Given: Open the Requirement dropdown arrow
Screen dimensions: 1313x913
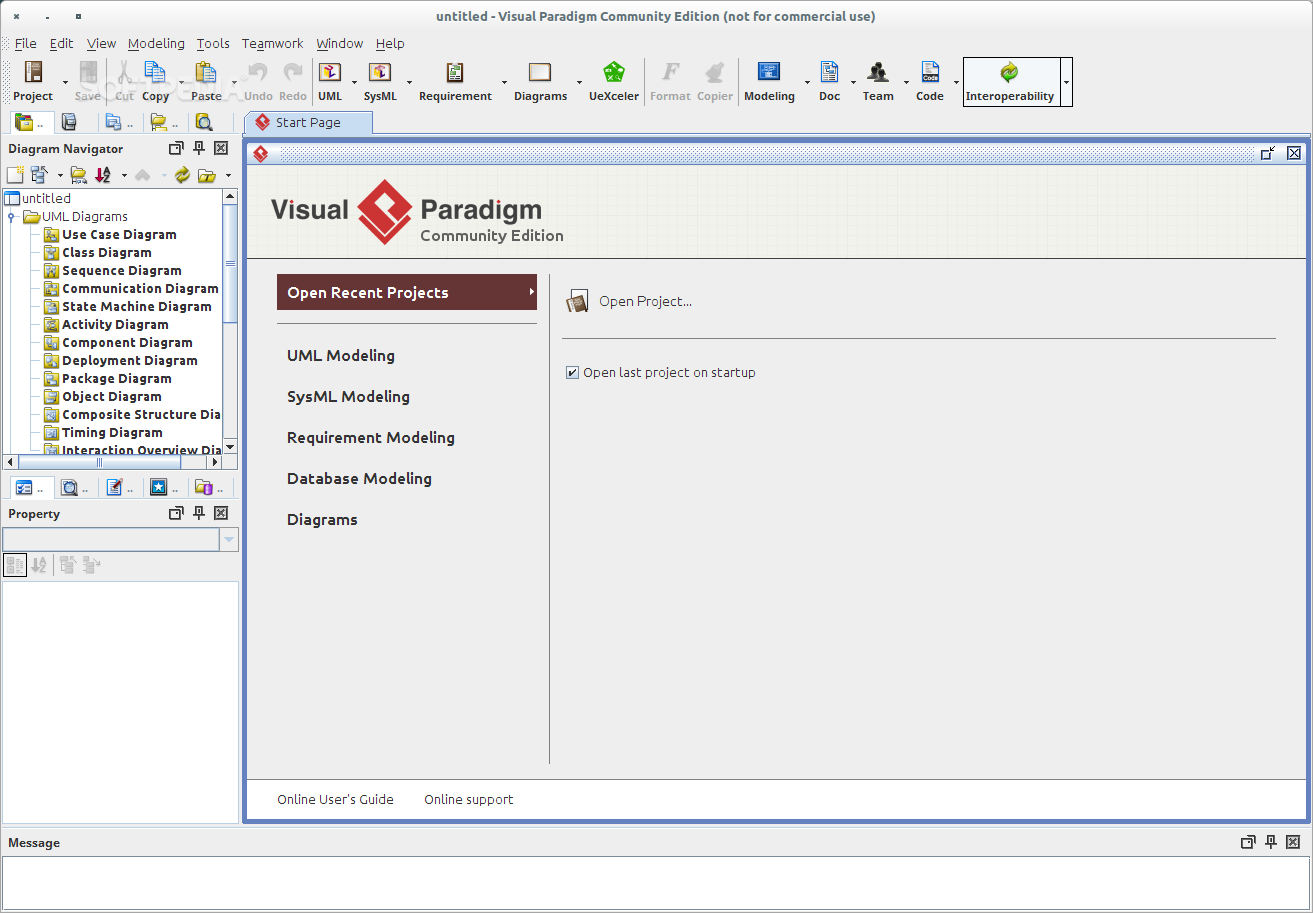Looking at the screenshot, I should coord(504,83).
